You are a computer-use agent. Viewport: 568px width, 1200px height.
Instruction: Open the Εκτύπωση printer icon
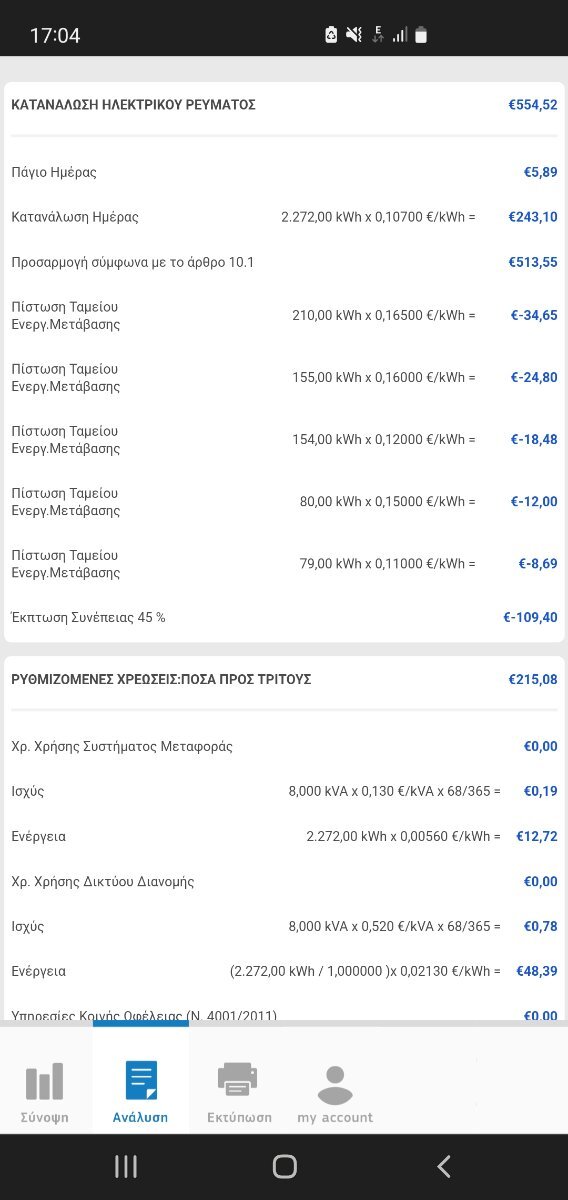237,1080
